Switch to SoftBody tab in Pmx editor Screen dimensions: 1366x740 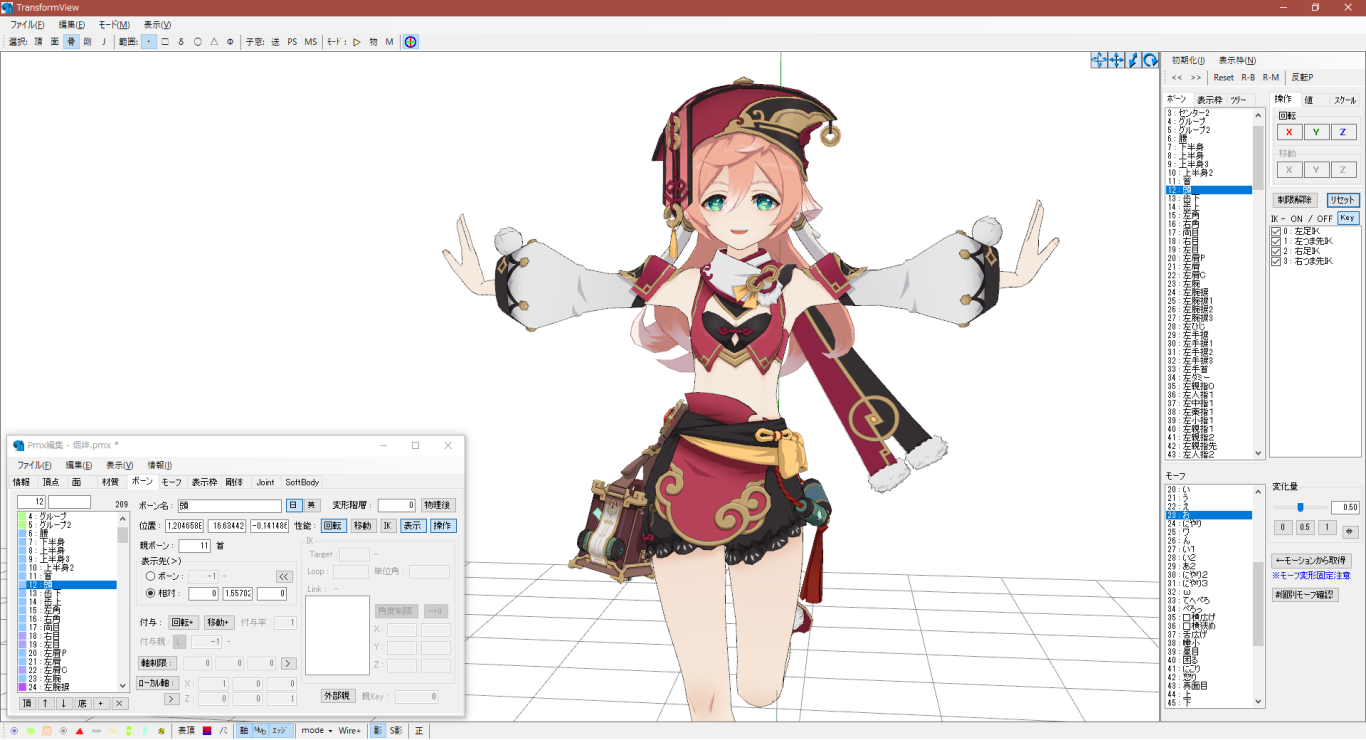[x=302, y=482]
